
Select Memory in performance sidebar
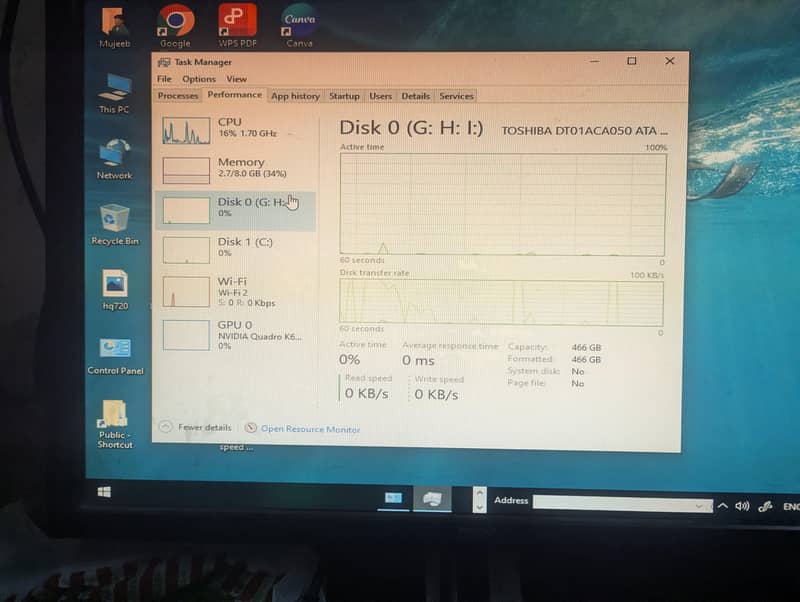pyautogui.click(x=236, y=169)
